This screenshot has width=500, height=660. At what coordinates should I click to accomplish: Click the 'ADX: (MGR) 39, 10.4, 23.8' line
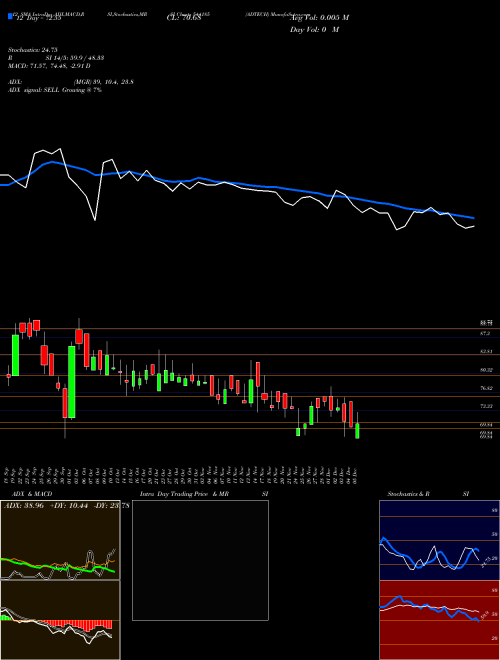point(71,82)
